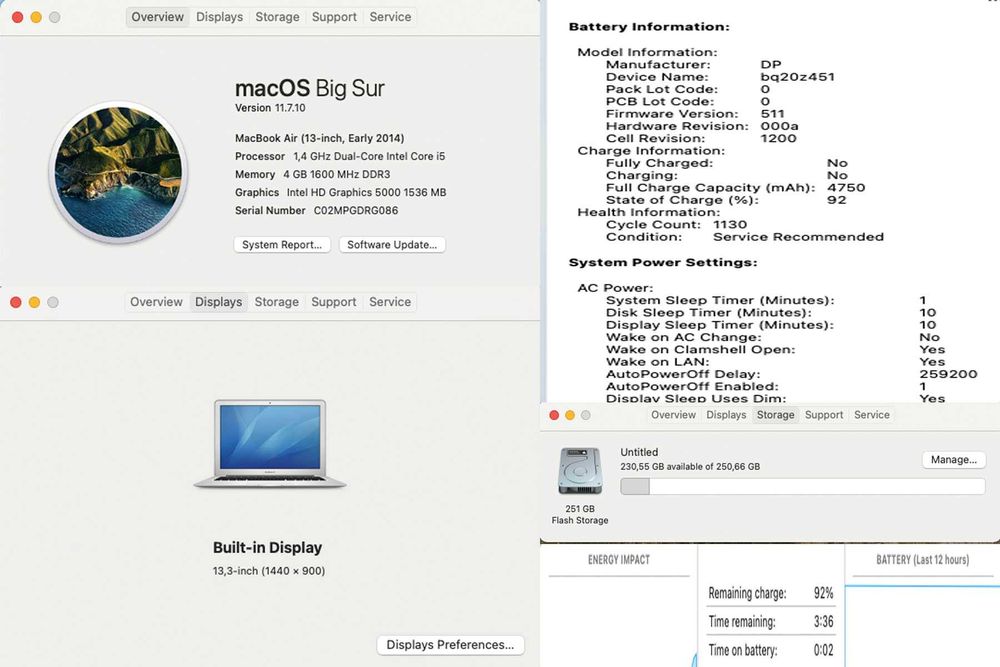Click Service Recommended condition text
This screenshot has width=1000, height=667.
(798, 237)
